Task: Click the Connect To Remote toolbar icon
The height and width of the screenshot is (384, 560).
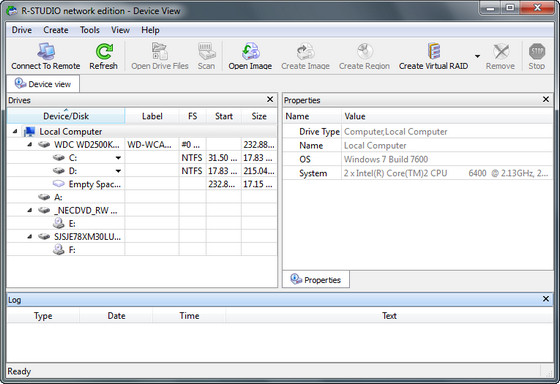Action: pyautogui.click(x=46, y=51)
